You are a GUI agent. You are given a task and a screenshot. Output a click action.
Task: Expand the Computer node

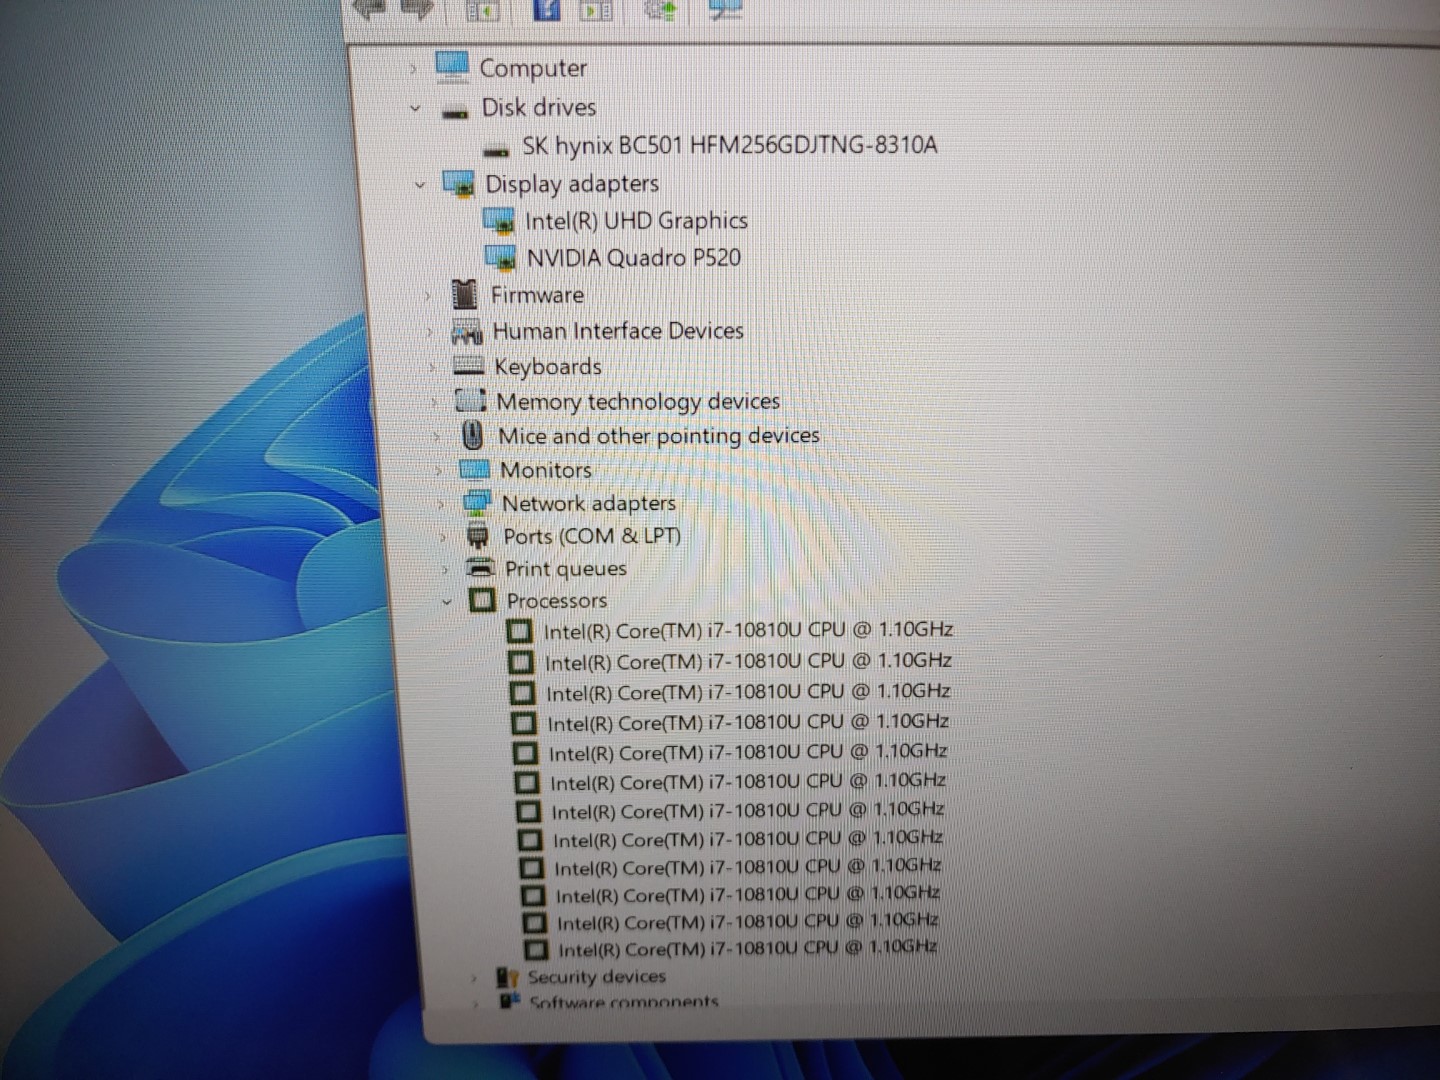413,68
